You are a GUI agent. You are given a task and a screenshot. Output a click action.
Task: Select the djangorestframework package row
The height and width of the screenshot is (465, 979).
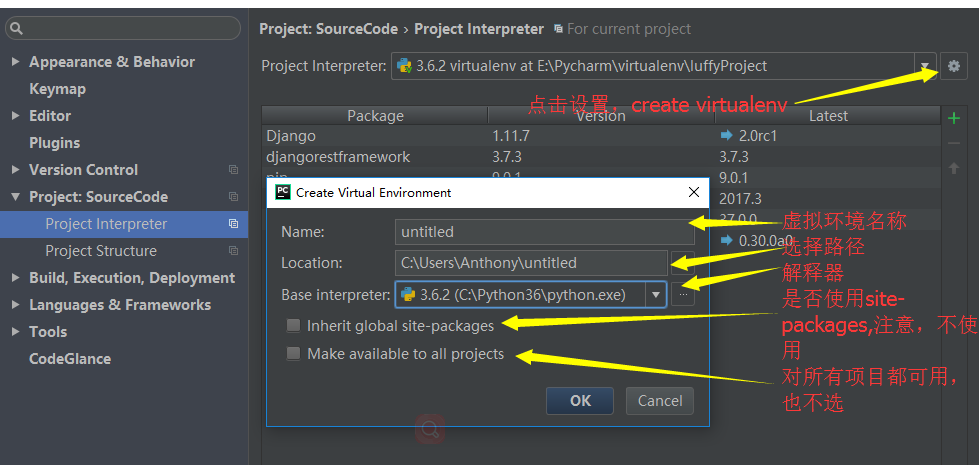point(601,156)
